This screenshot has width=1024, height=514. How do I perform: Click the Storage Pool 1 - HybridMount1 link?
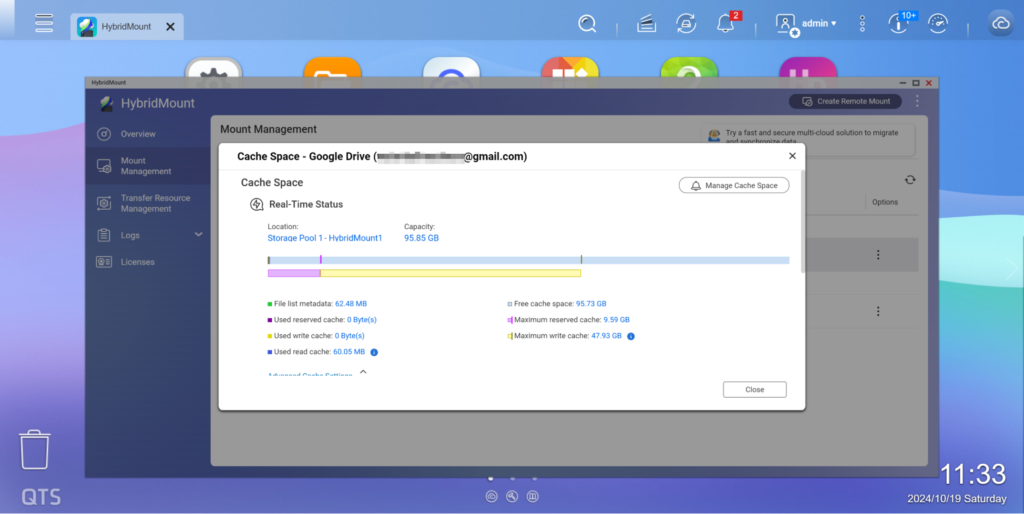click(x=325, y=238)
